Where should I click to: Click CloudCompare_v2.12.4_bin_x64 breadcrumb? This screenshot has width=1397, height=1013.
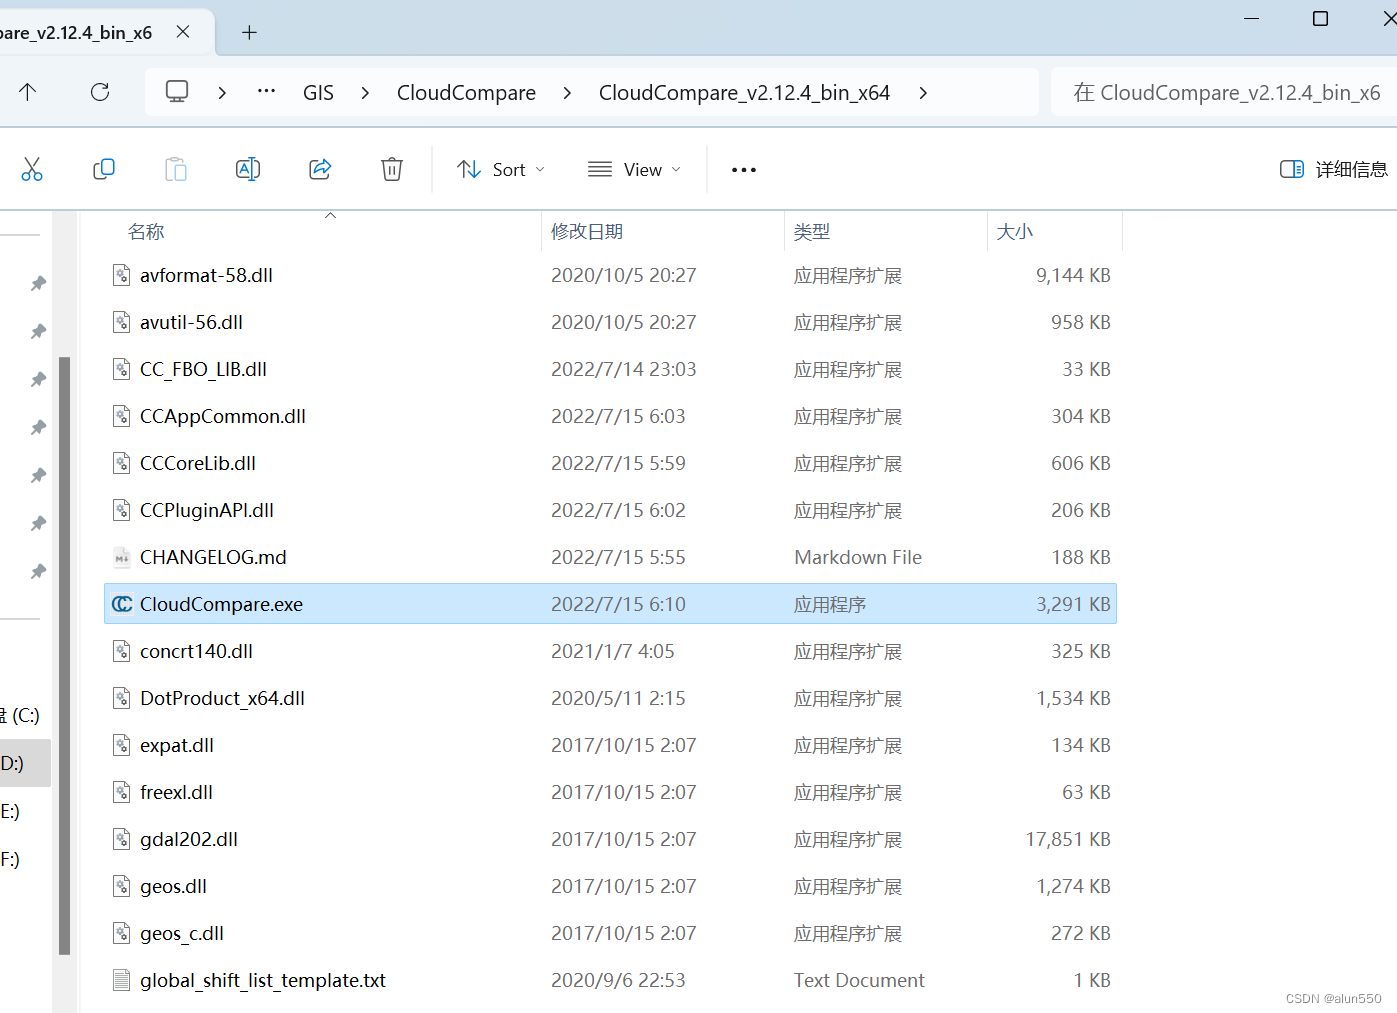(x=744, y=93)
